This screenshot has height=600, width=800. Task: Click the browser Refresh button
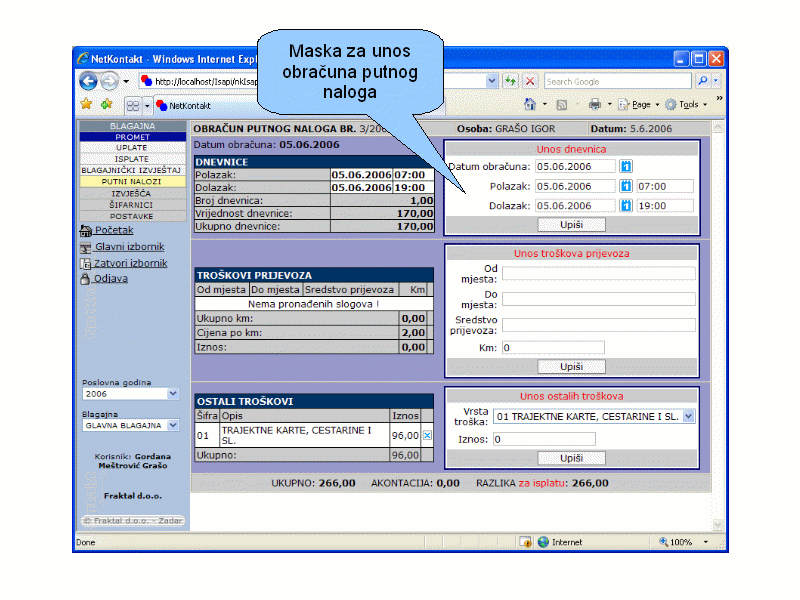pos(511,81)
